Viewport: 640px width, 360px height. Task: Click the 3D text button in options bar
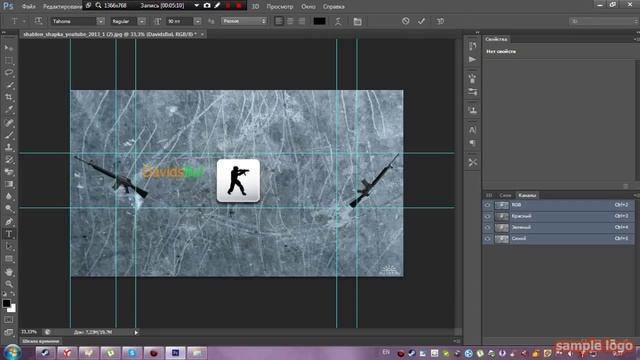tap(440, 21)
